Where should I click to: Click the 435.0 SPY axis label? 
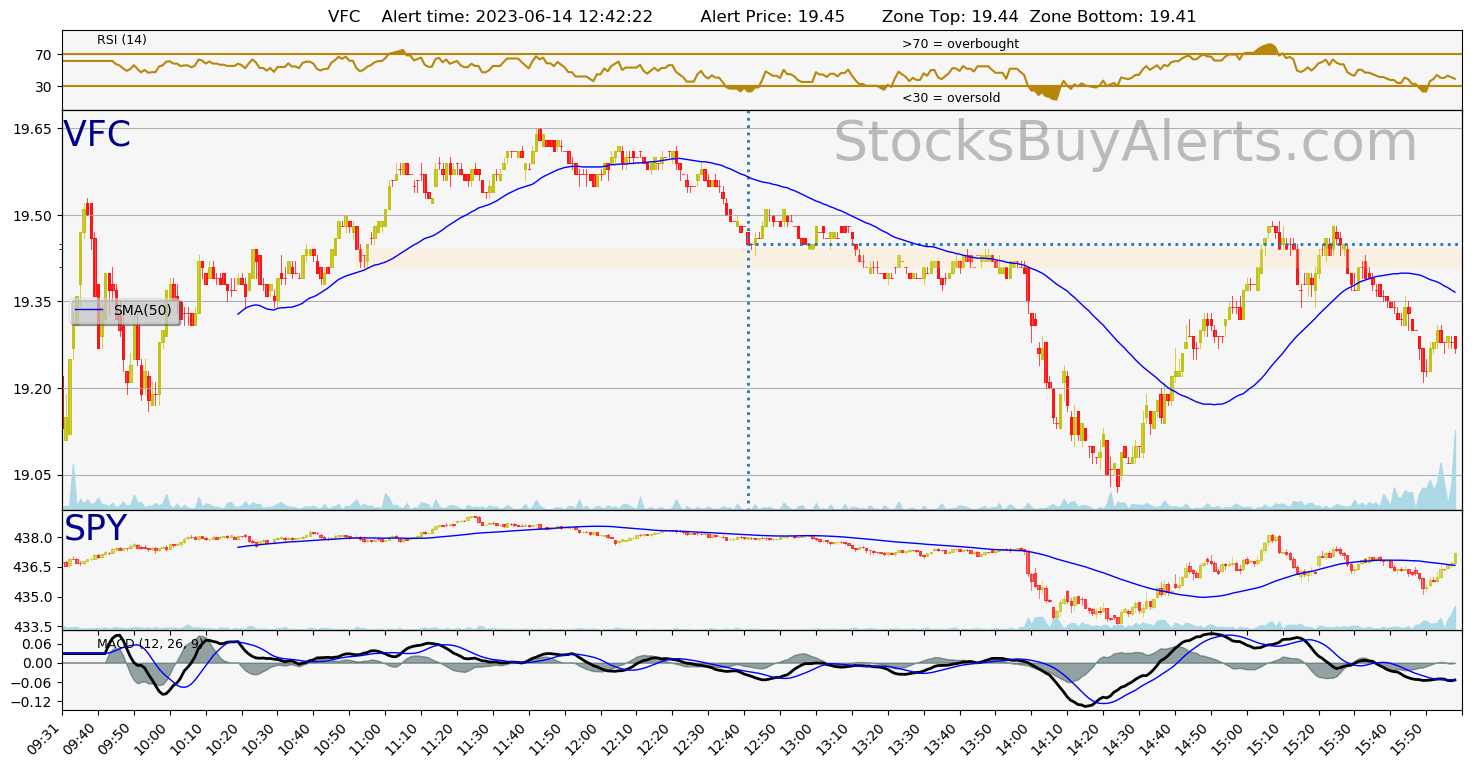(33, 597)
